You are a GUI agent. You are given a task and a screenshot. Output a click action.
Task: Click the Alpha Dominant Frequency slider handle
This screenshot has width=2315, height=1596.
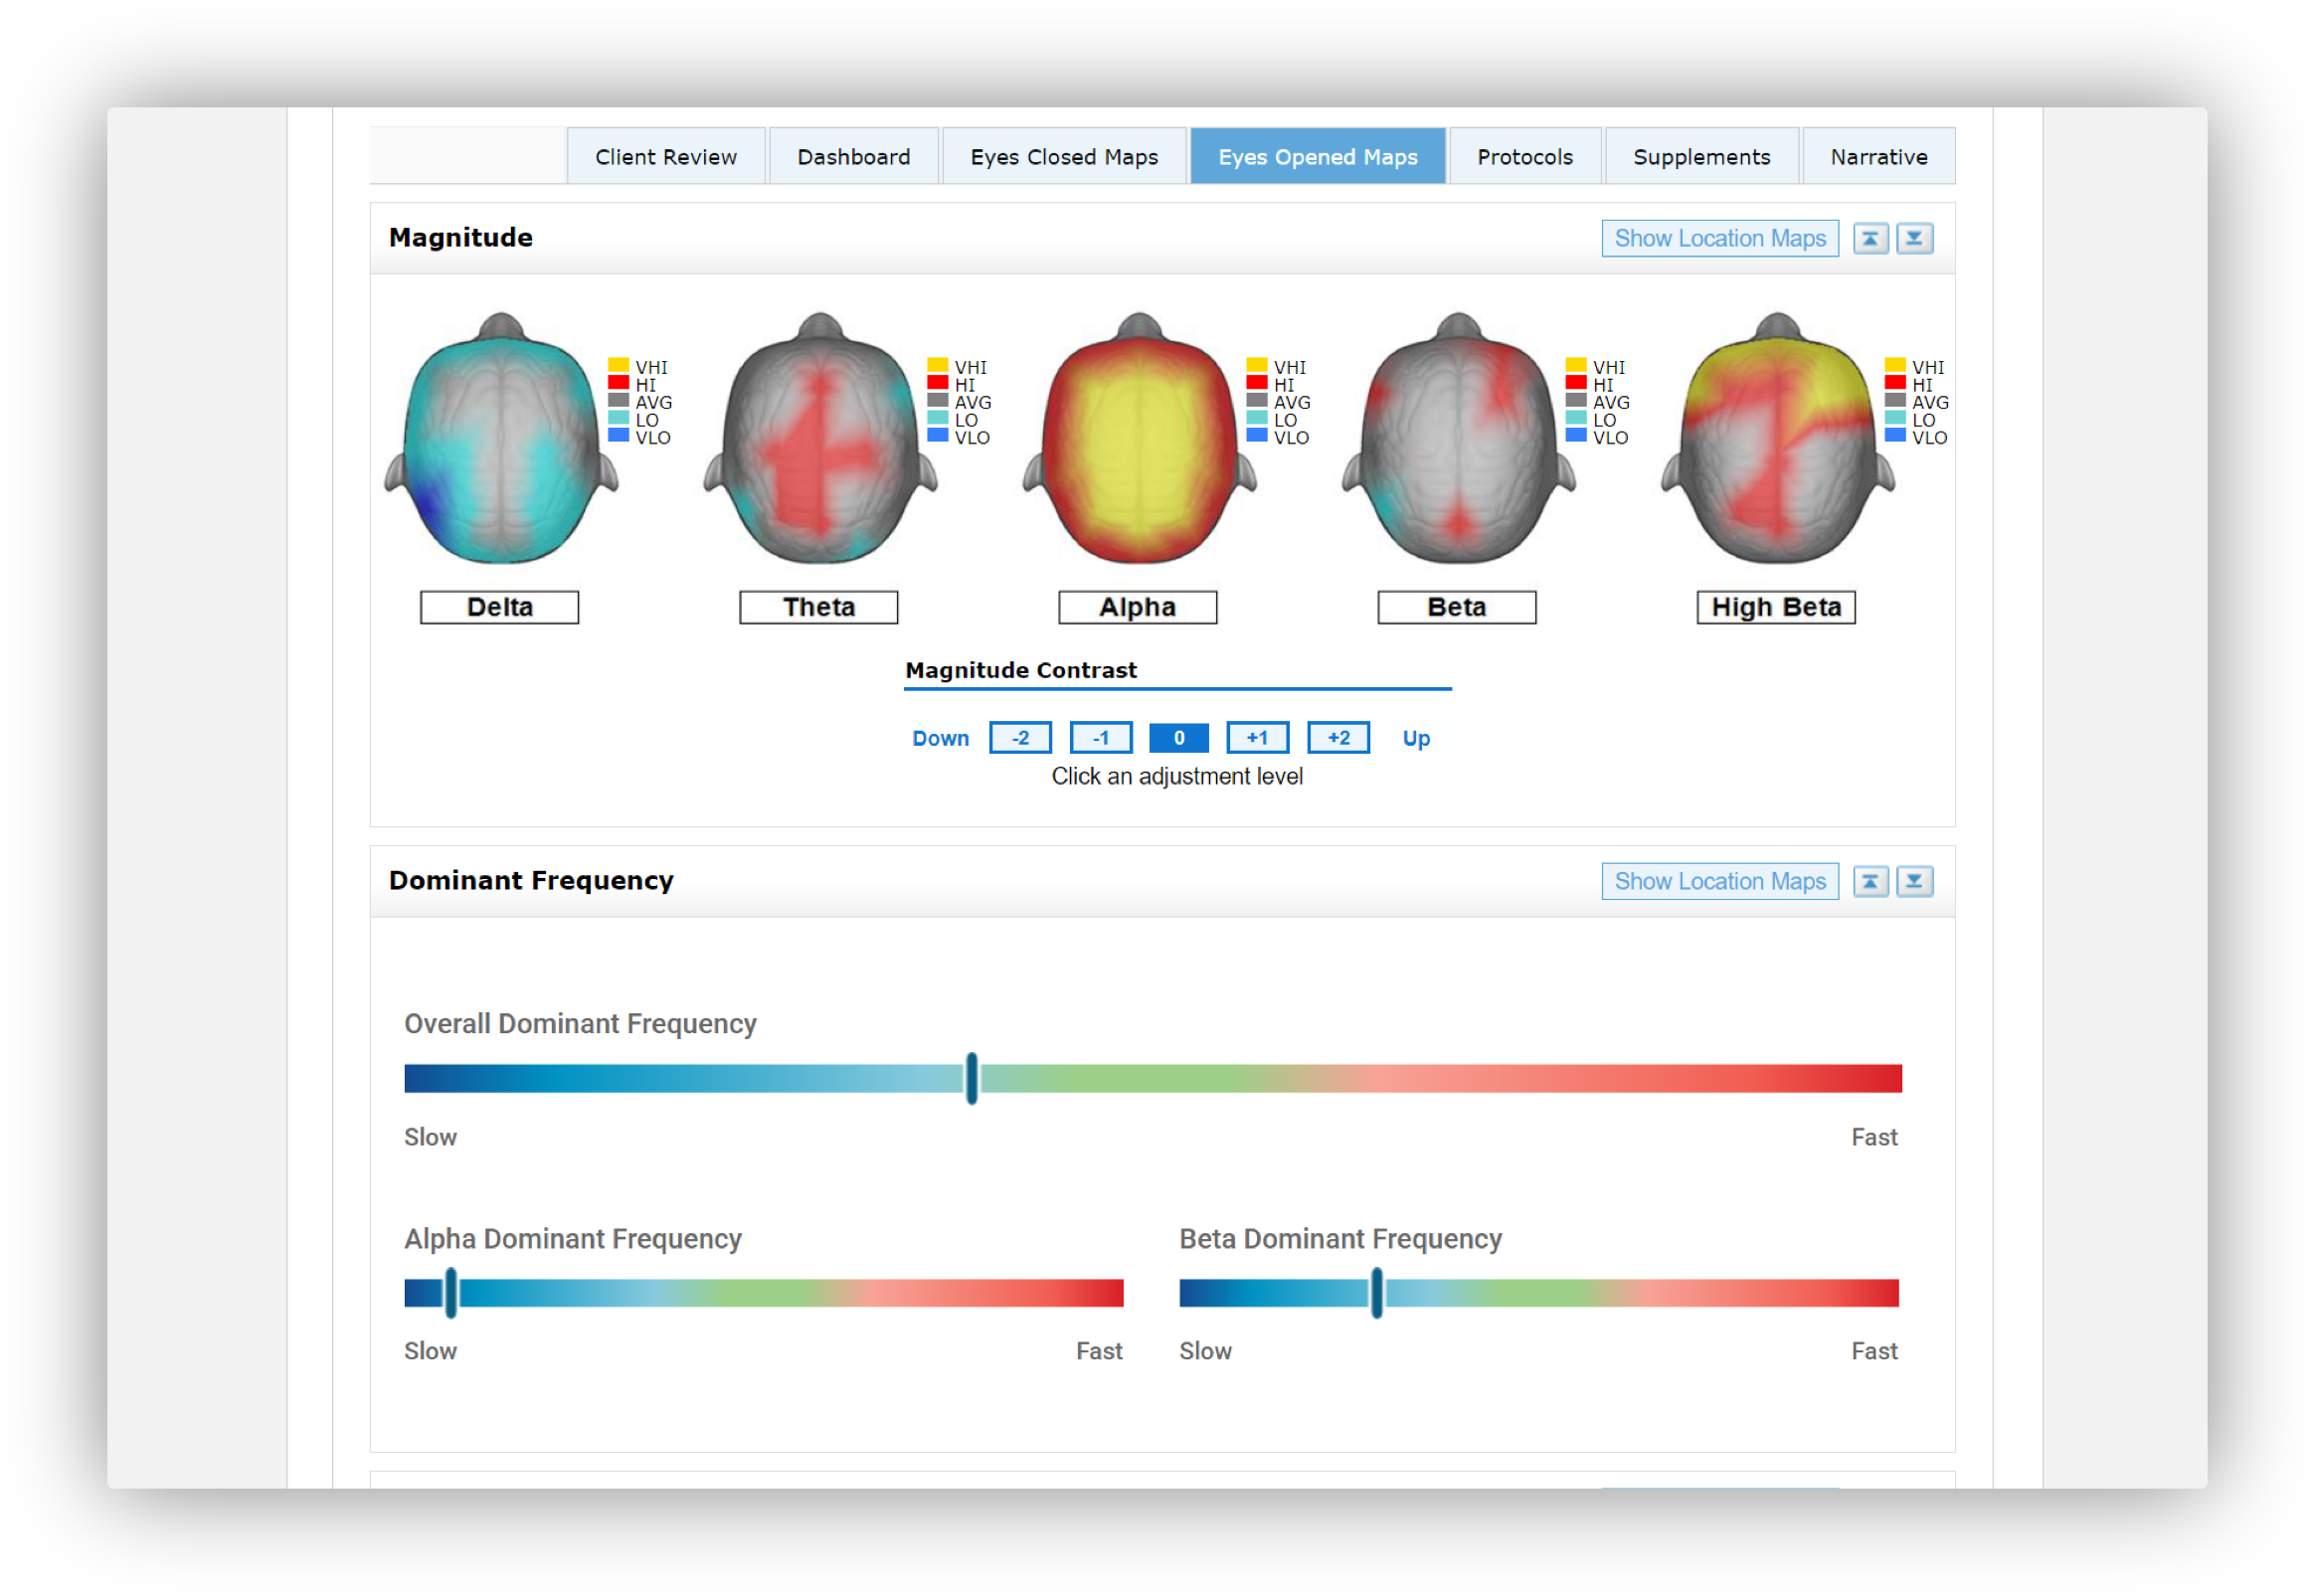click(451, 1292)
